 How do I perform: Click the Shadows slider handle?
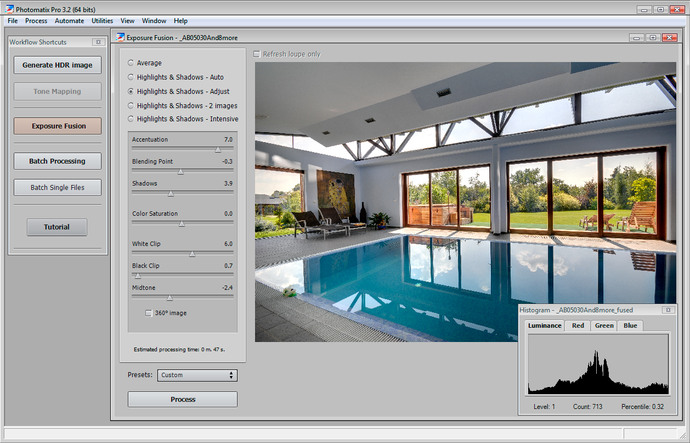tap(171, 194)
